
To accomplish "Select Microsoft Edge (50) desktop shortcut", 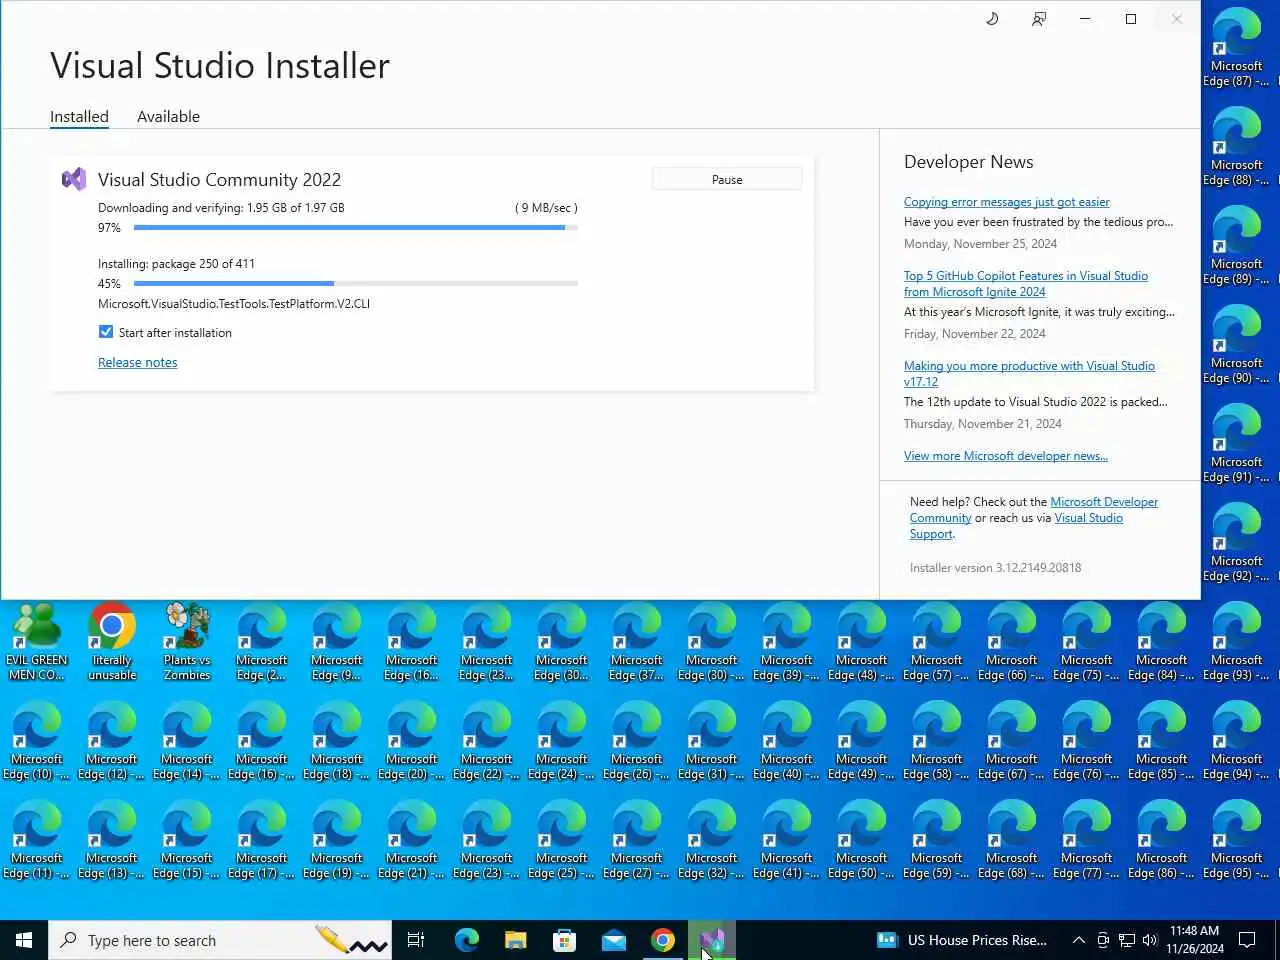I will (862, 841).
